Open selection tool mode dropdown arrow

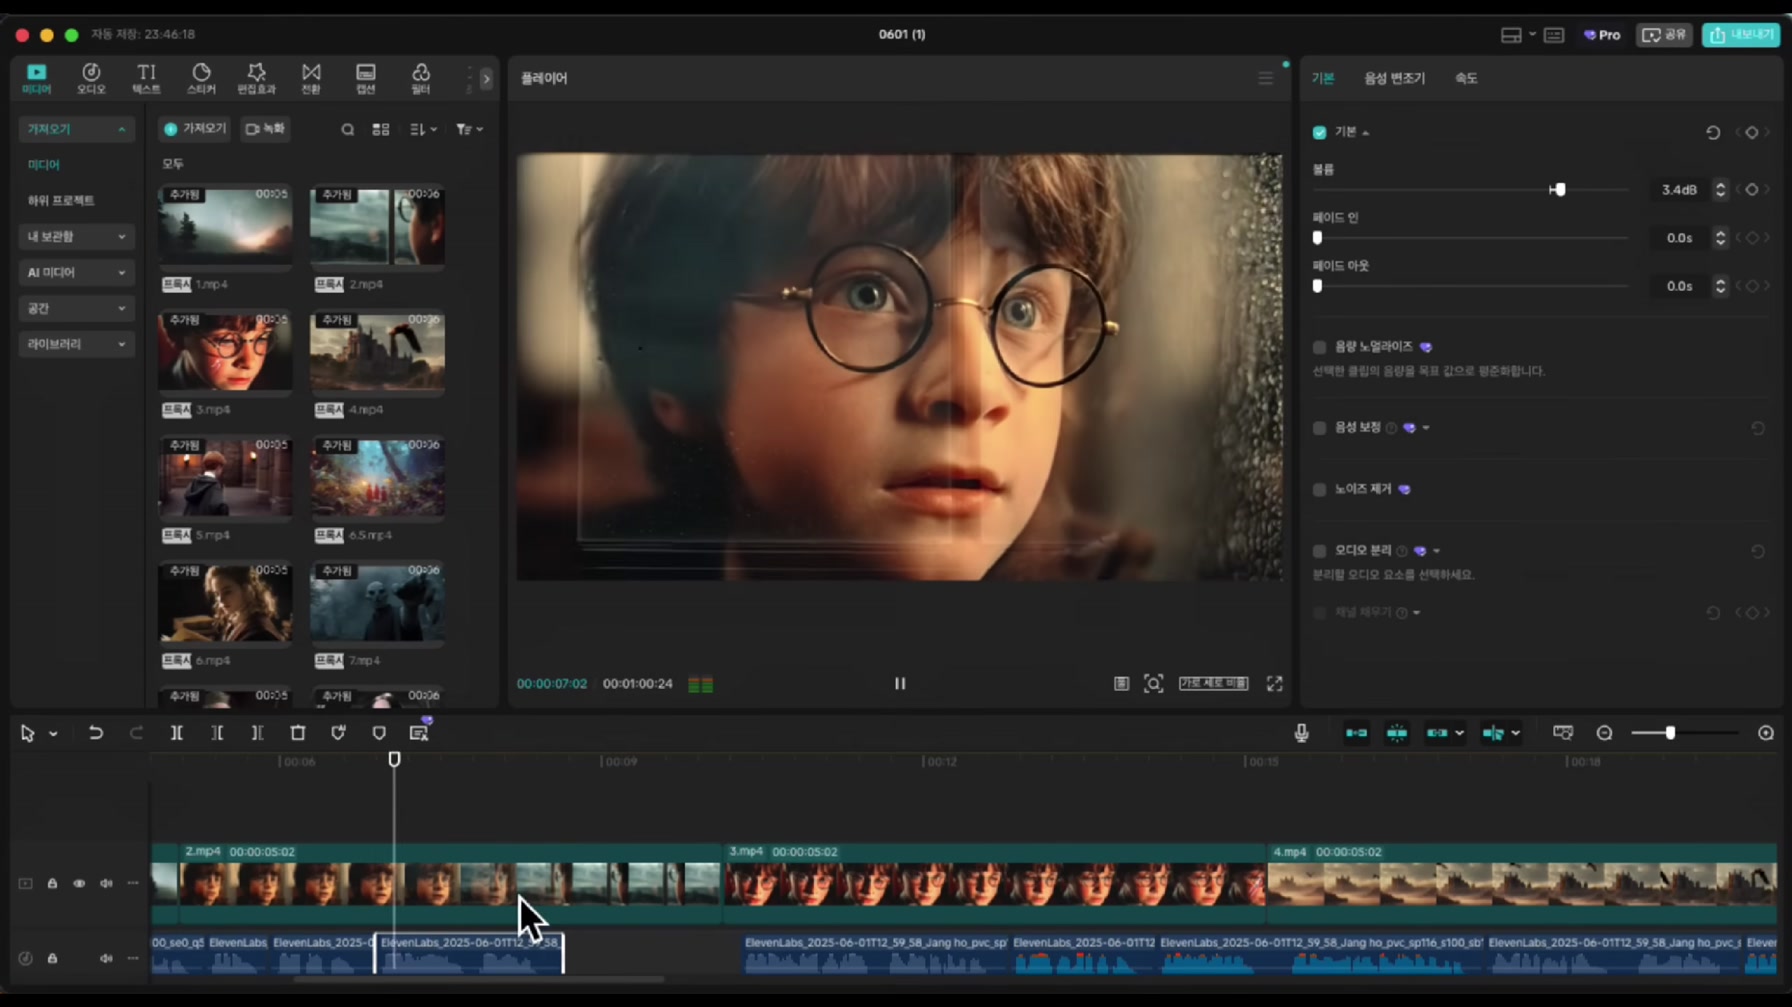tap(53, 734)
